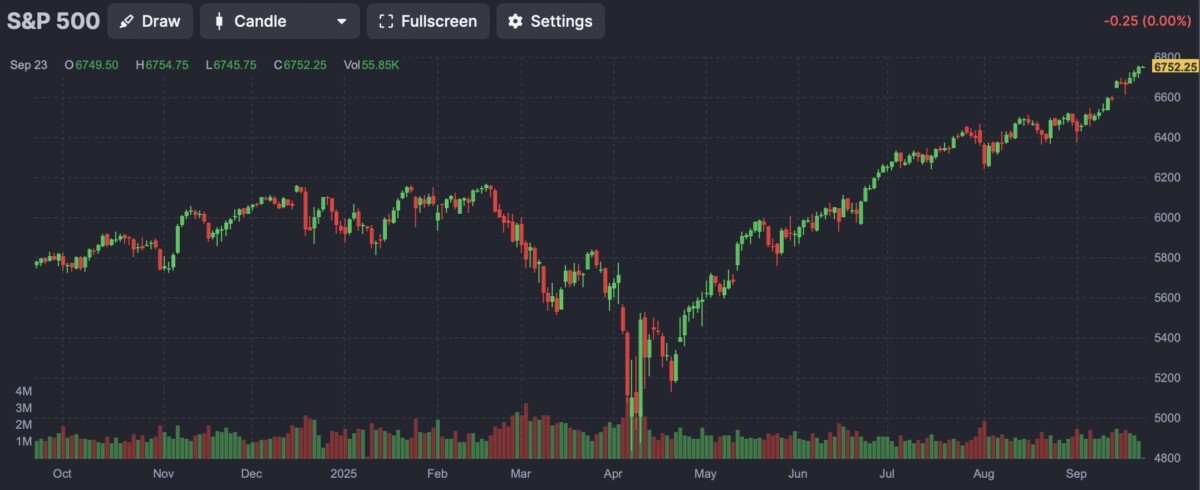
Task: Click the 2025 label on the time axis
Action: click(x=343, y=473)
